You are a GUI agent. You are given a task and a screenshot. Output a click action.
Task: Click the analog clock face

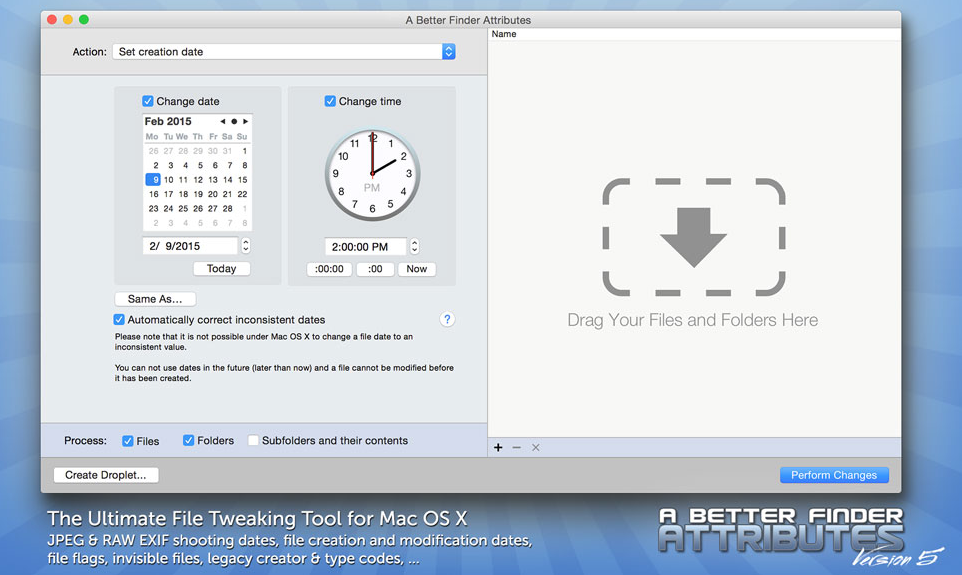pyautogui.click(x=372, y=175)
